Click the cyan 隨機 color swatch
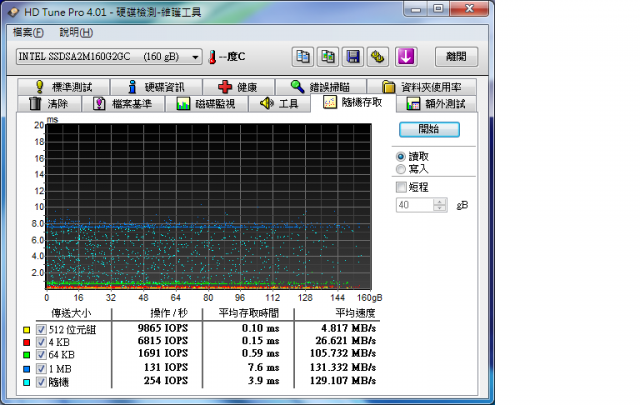Viewport: 640px width, 405px height. pos(27,383)
